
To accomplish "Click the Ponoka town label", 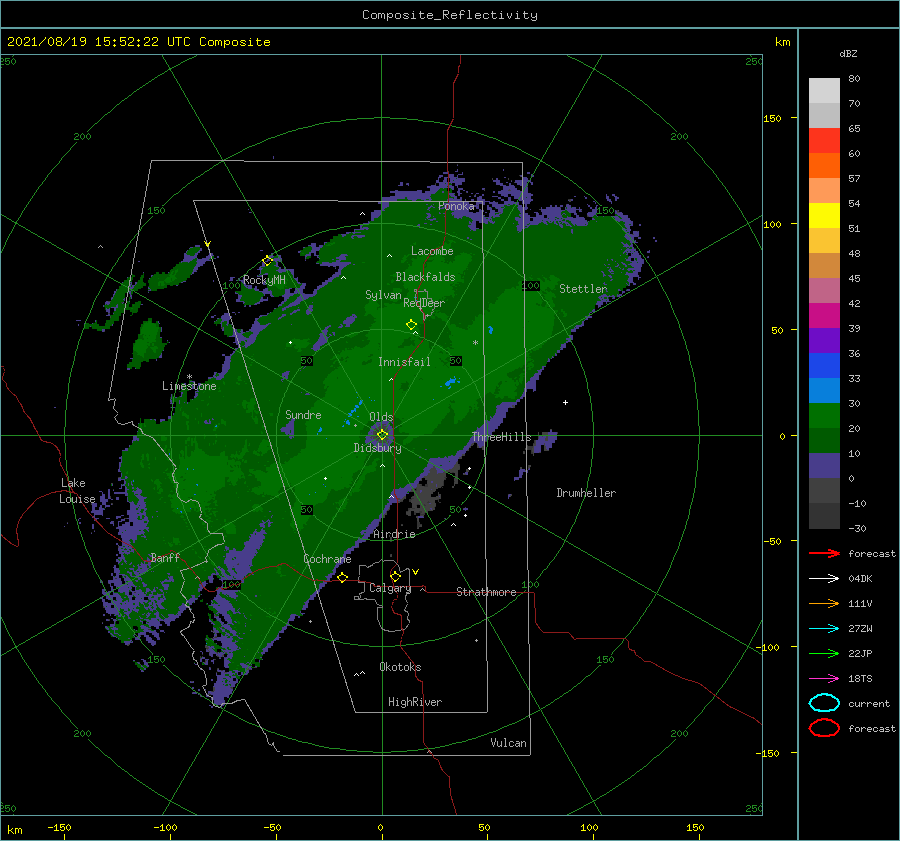I will 456,206.
